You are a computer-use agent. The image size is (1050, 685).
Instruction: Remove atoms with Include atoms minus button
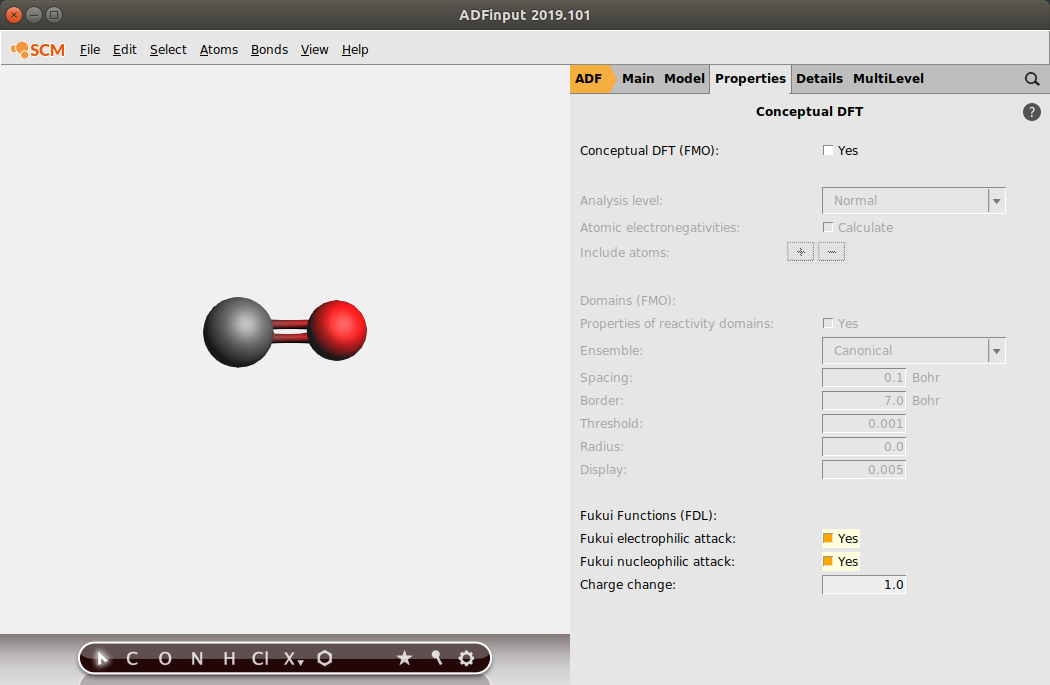tap(832, 252)
